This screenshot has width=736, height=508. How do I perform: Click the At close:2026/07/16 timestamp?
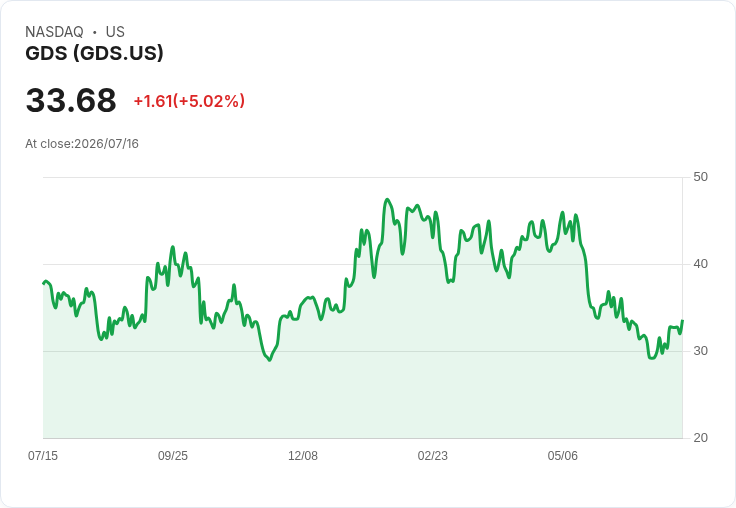point(82,144)
